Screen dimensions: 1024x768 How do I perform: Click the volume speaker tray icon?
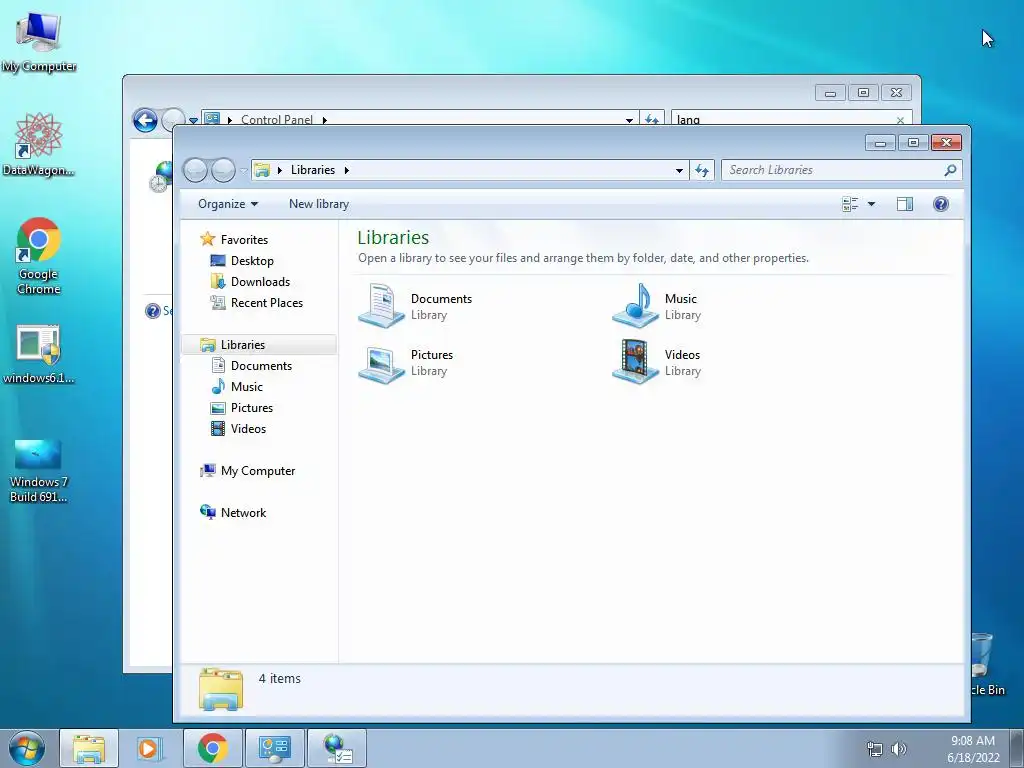click(899, 749)
